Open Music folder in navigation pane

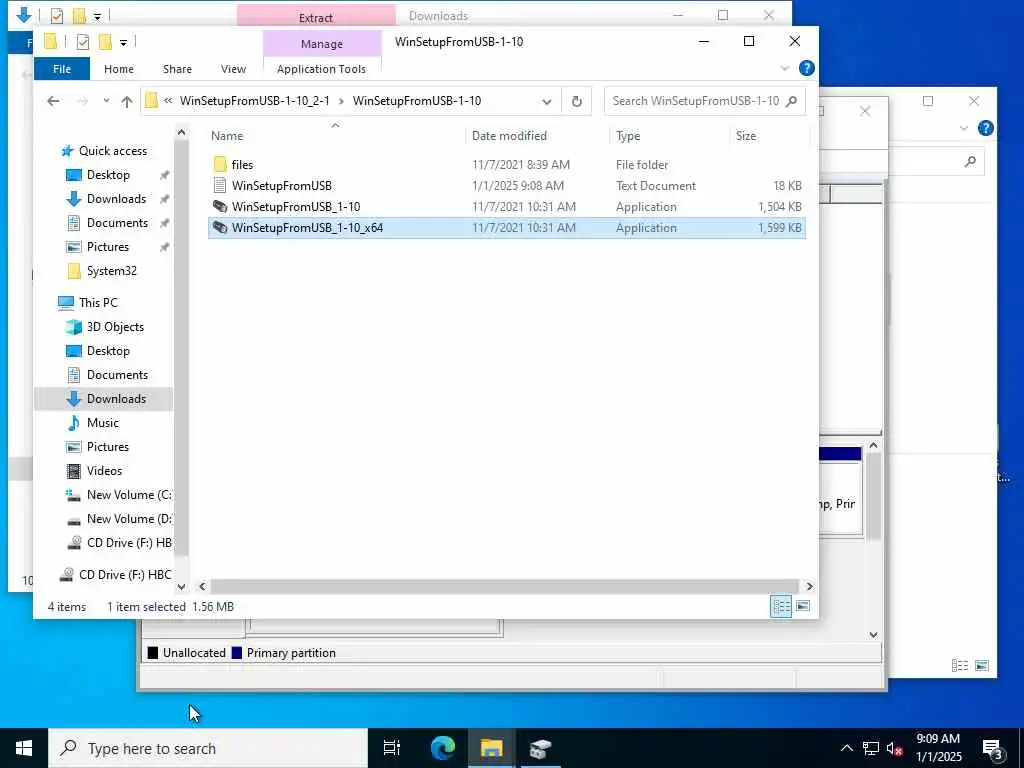(x=103, y=423)
